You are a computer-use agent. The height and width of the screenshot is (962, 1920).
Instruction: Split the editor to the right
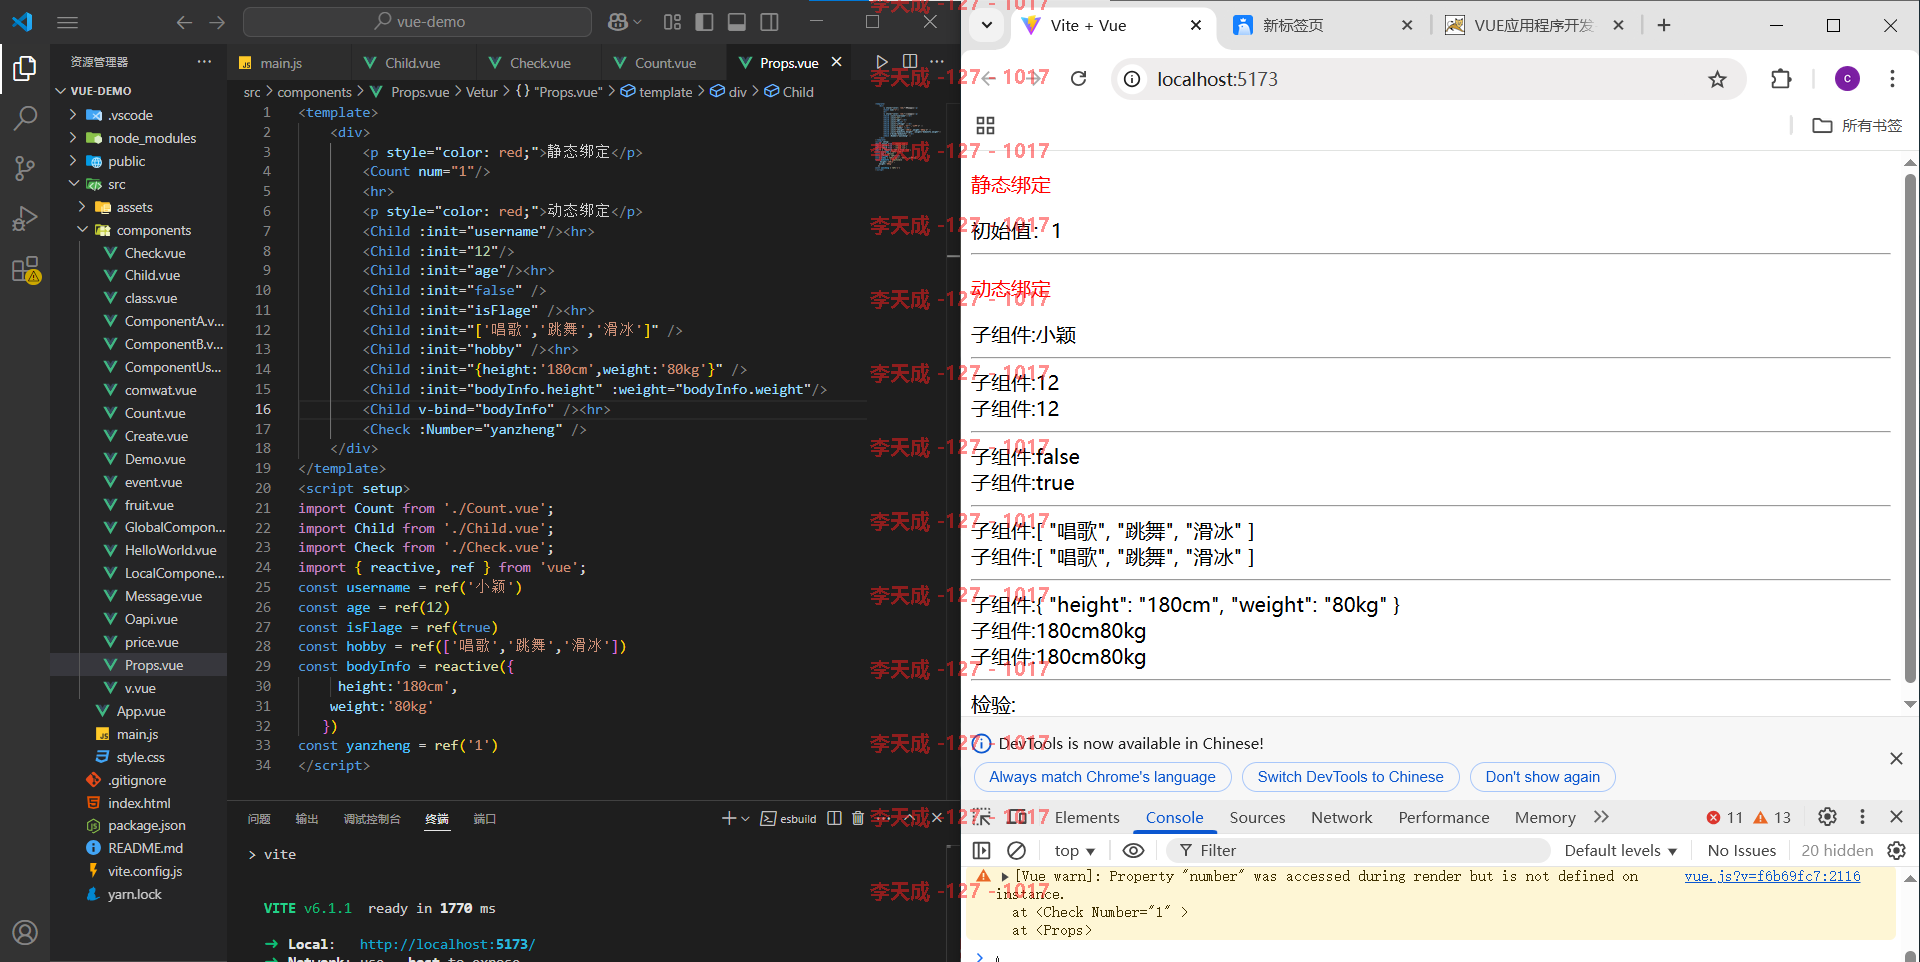pos(910,62)
